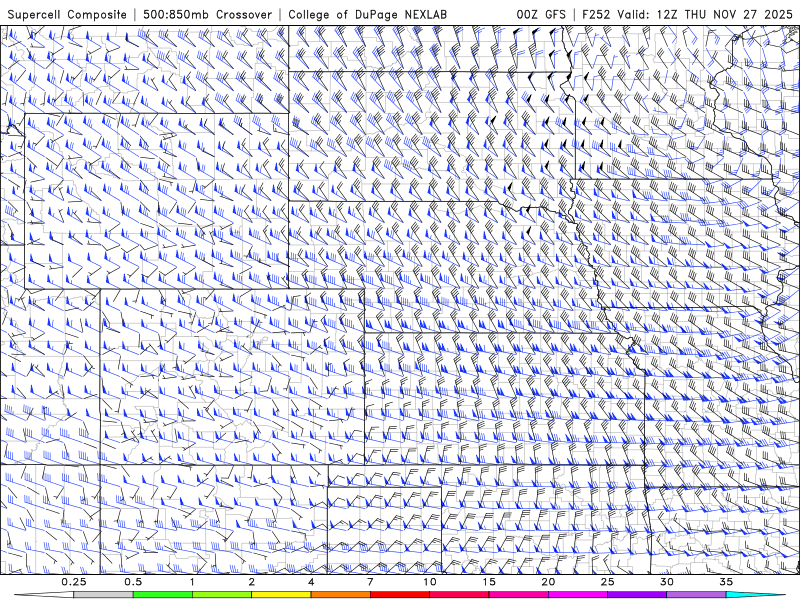This screenshot has height=600, width=800.
Task: Select the purple color bar segment after 25
Action: click(x=637, y=595)
